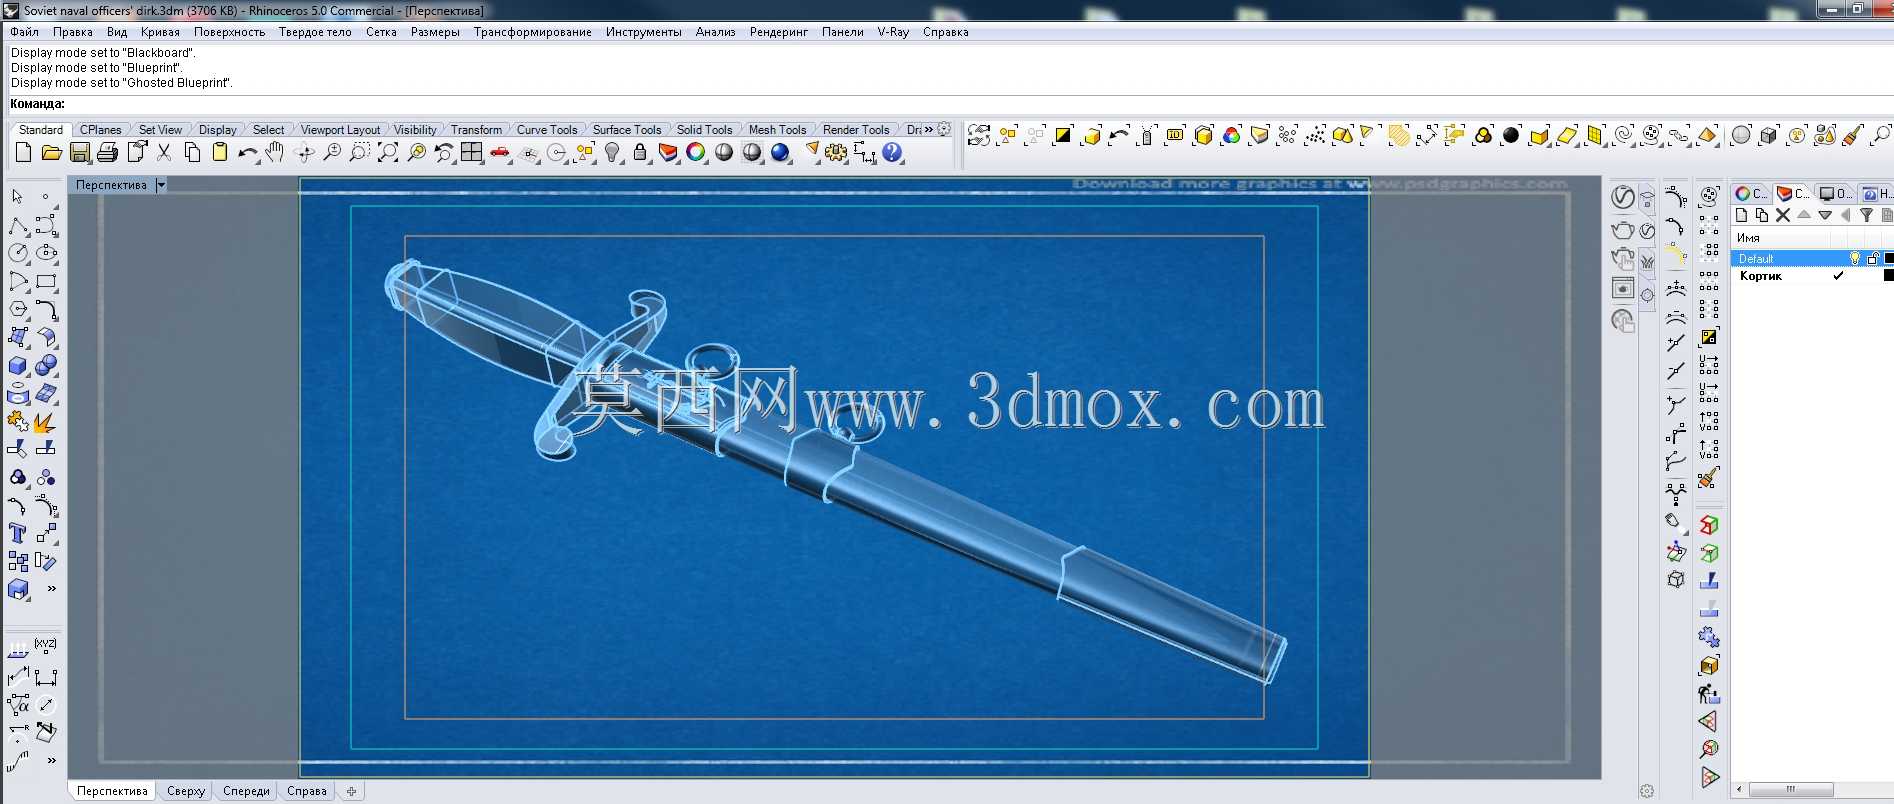Click the V-Ray logo icon
This screenshot has width=1894, height=804.
click(1623, 198)
